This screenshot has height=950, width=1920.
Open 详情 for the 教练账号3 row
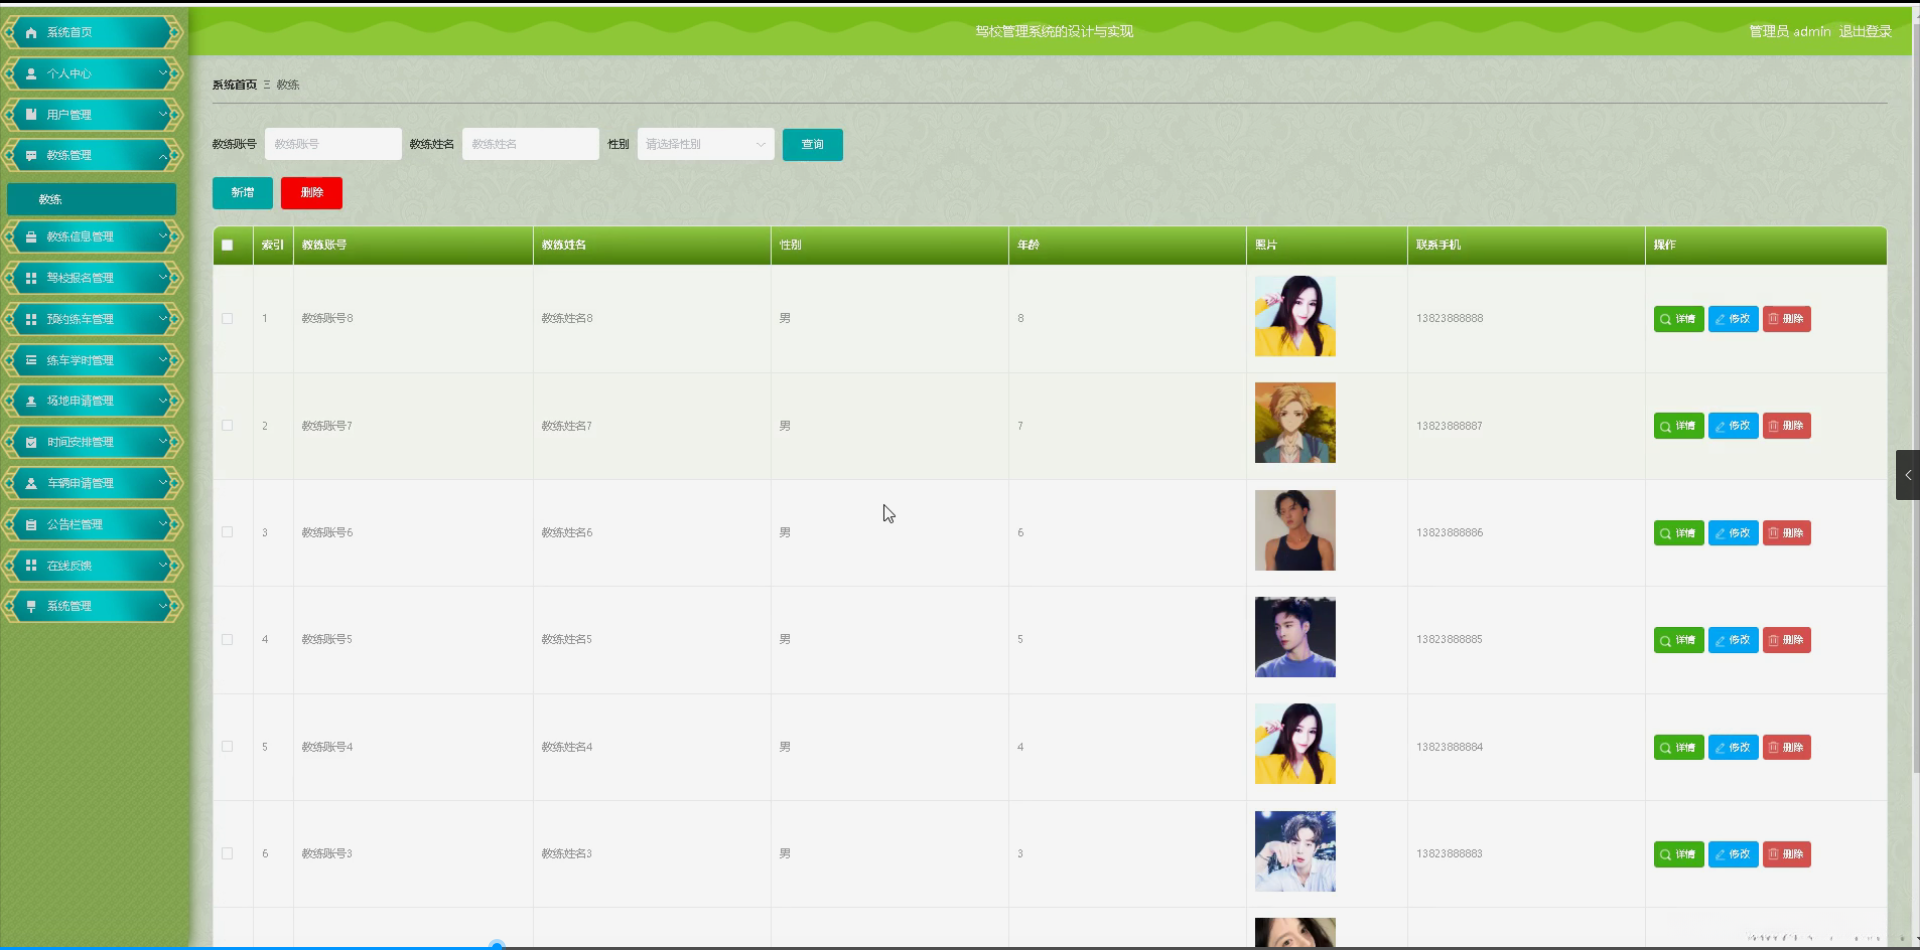(x=1679, y=855)
